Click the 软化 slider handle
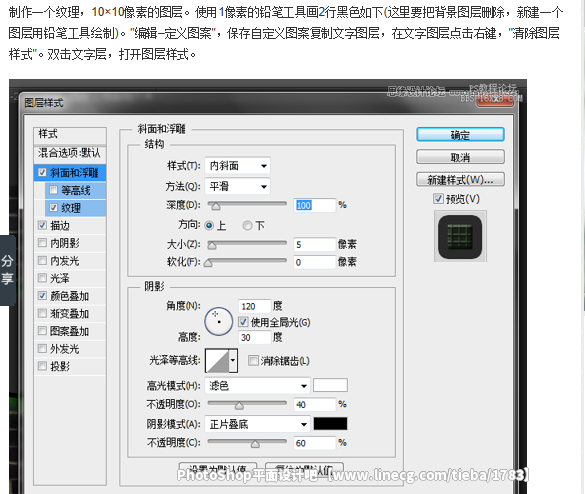 point(208,263)
